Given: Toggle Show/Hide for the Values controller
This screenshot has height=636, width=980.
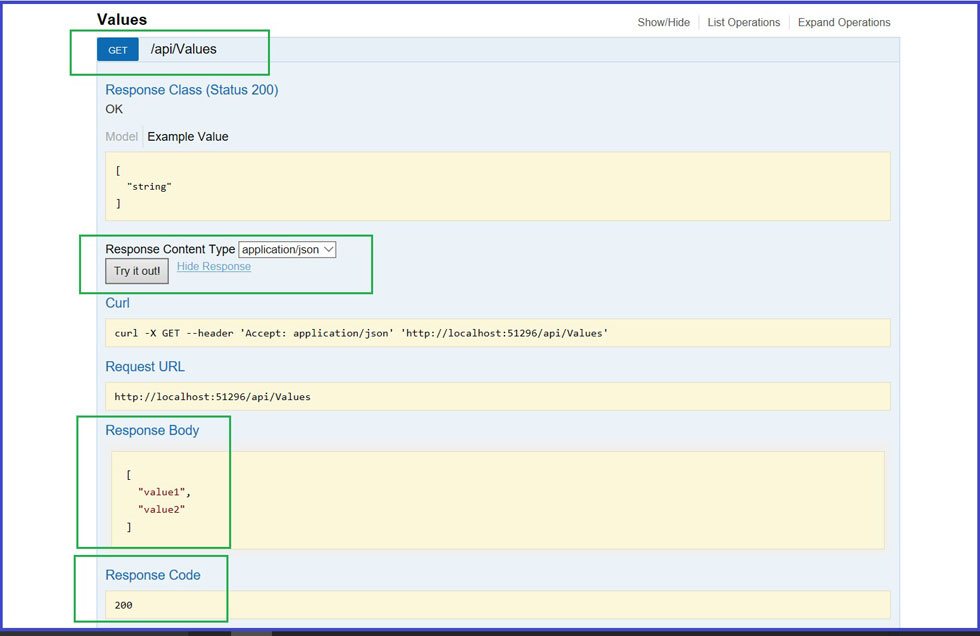Looking at the screenshot, I should coord(663,21).
